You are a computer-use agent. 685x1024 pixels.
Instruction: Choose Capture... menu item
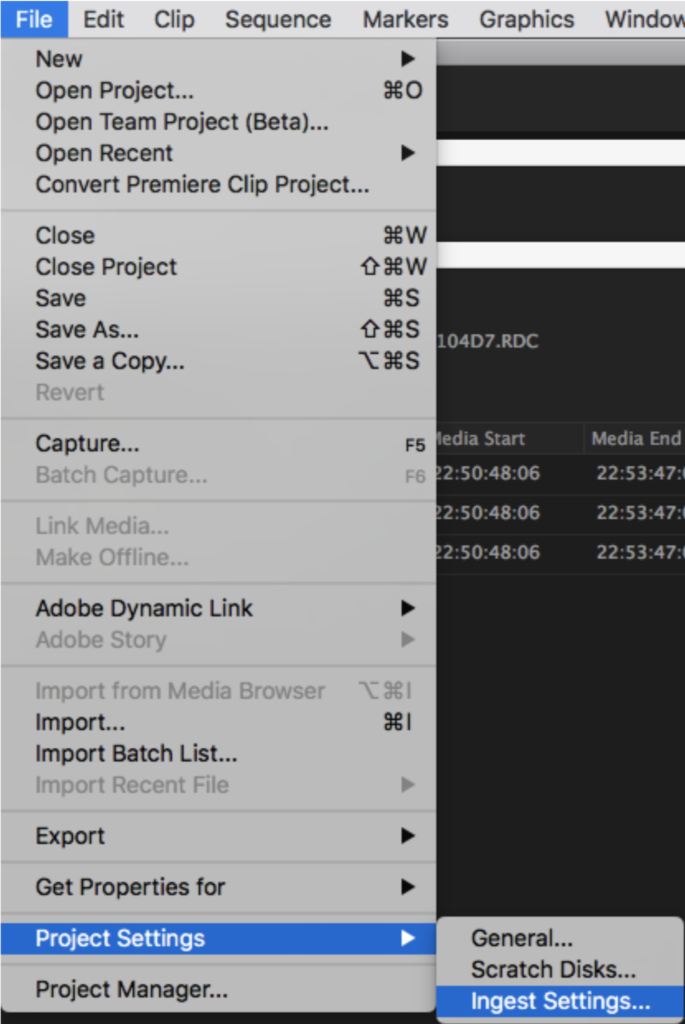[x=219, y=443]
